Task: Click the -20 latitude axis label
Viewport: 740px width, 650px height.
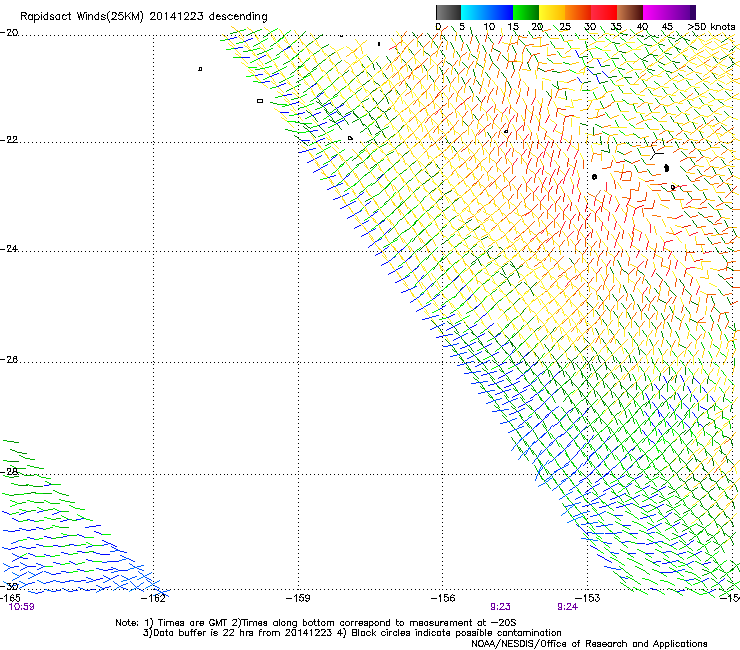Action: (9, 33)
